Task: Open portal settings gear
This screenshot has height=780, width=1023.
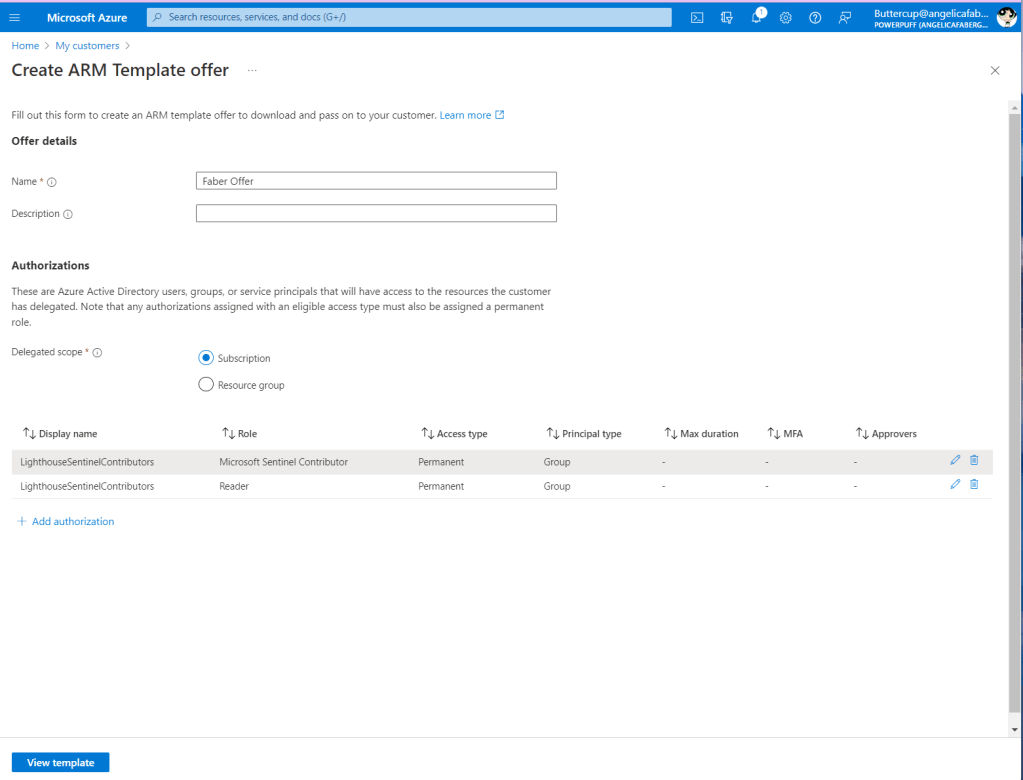Action: (x=786, y=17)
